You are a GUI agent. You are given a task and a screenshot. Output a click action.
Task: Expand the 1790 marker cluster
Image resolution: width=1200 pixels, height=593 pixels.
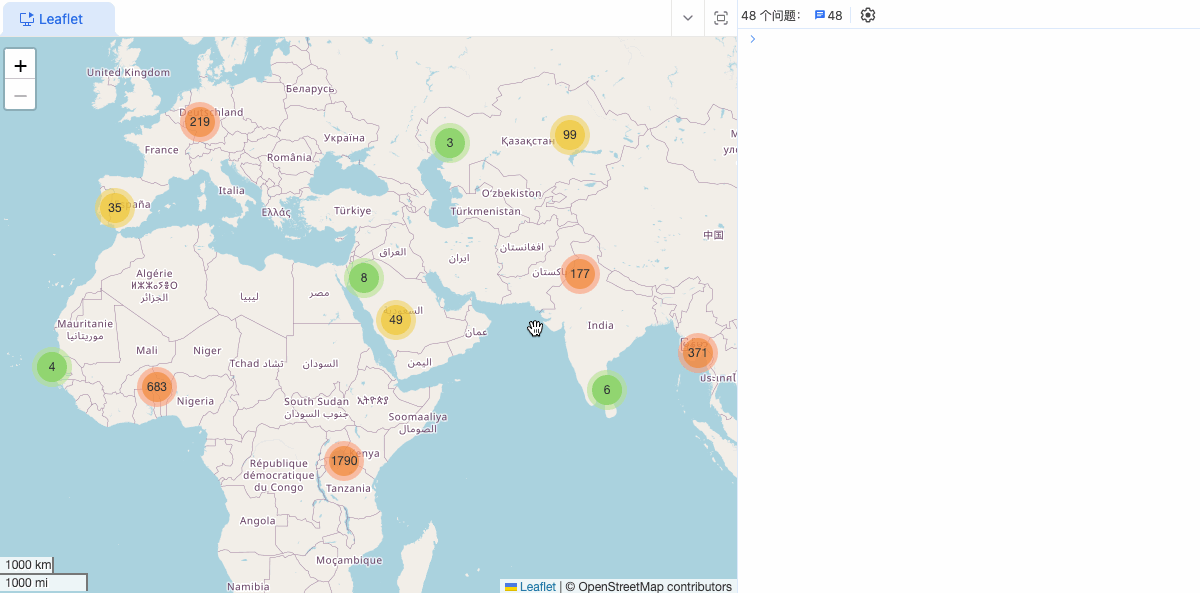coord(343,461)
